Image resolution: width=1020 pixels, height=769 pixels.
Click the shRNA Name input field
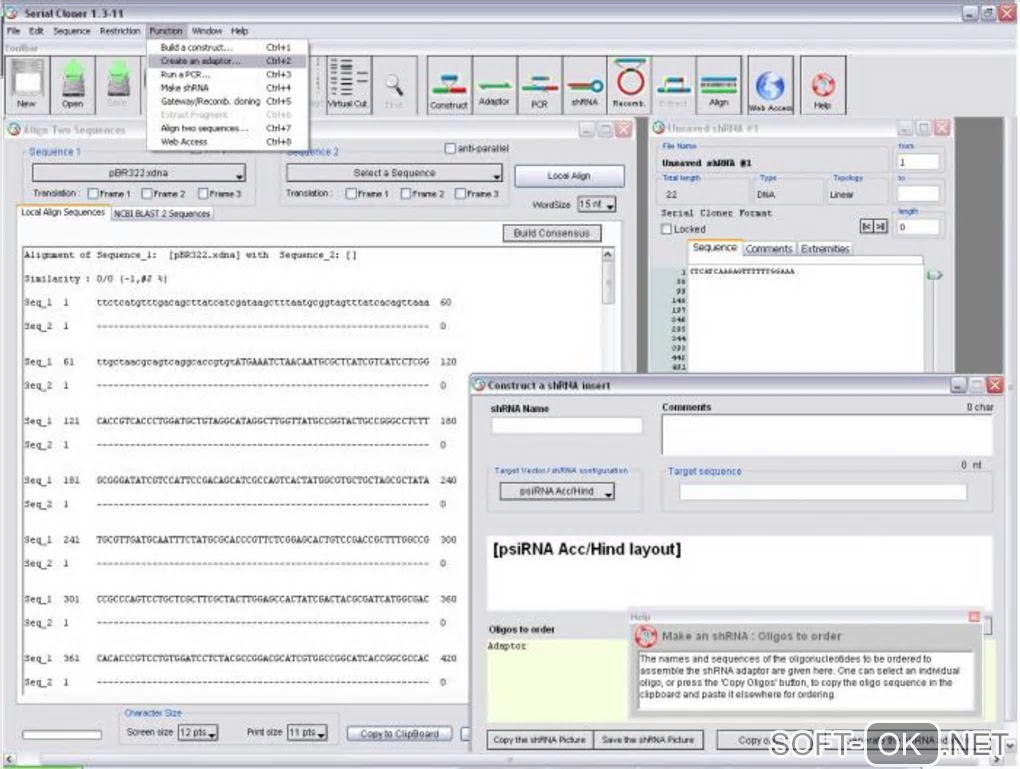[567, 425]
